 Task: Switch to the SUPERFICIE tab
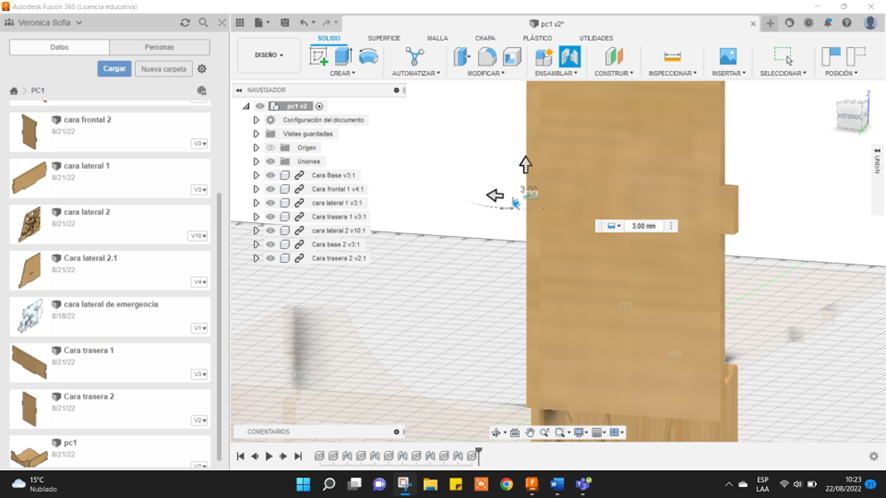point(384,38)
